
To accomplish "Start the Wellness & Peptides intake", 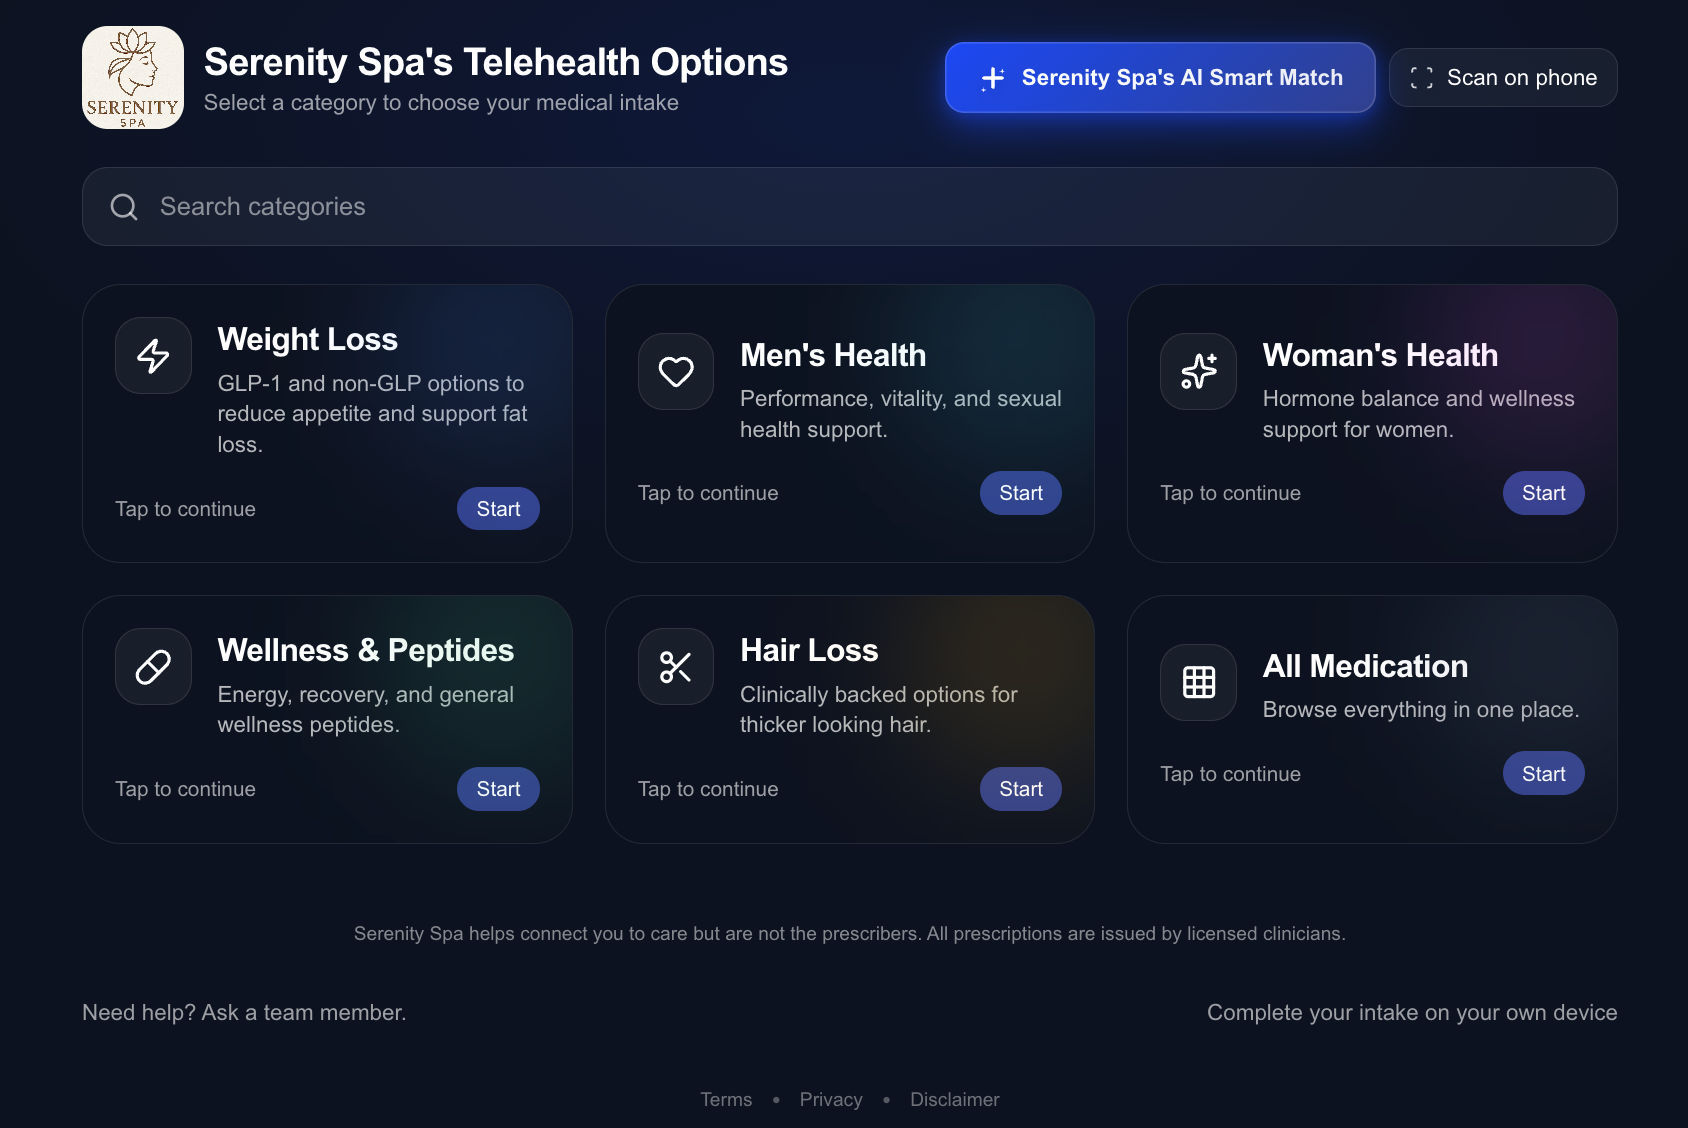I will pyautogui.click(x=498, y=789).
